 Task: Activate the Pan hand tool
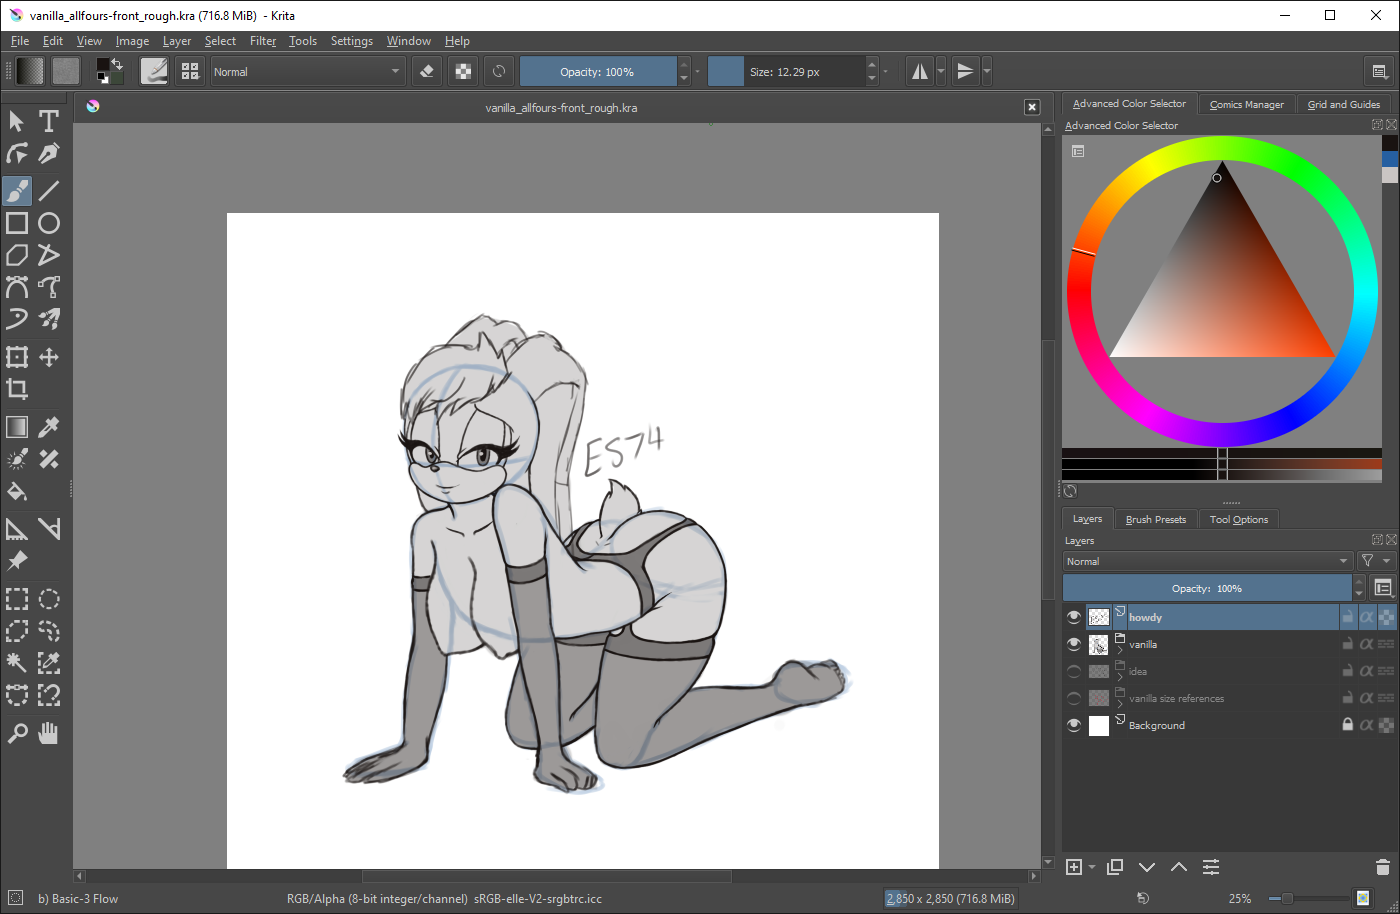[49, 733]
